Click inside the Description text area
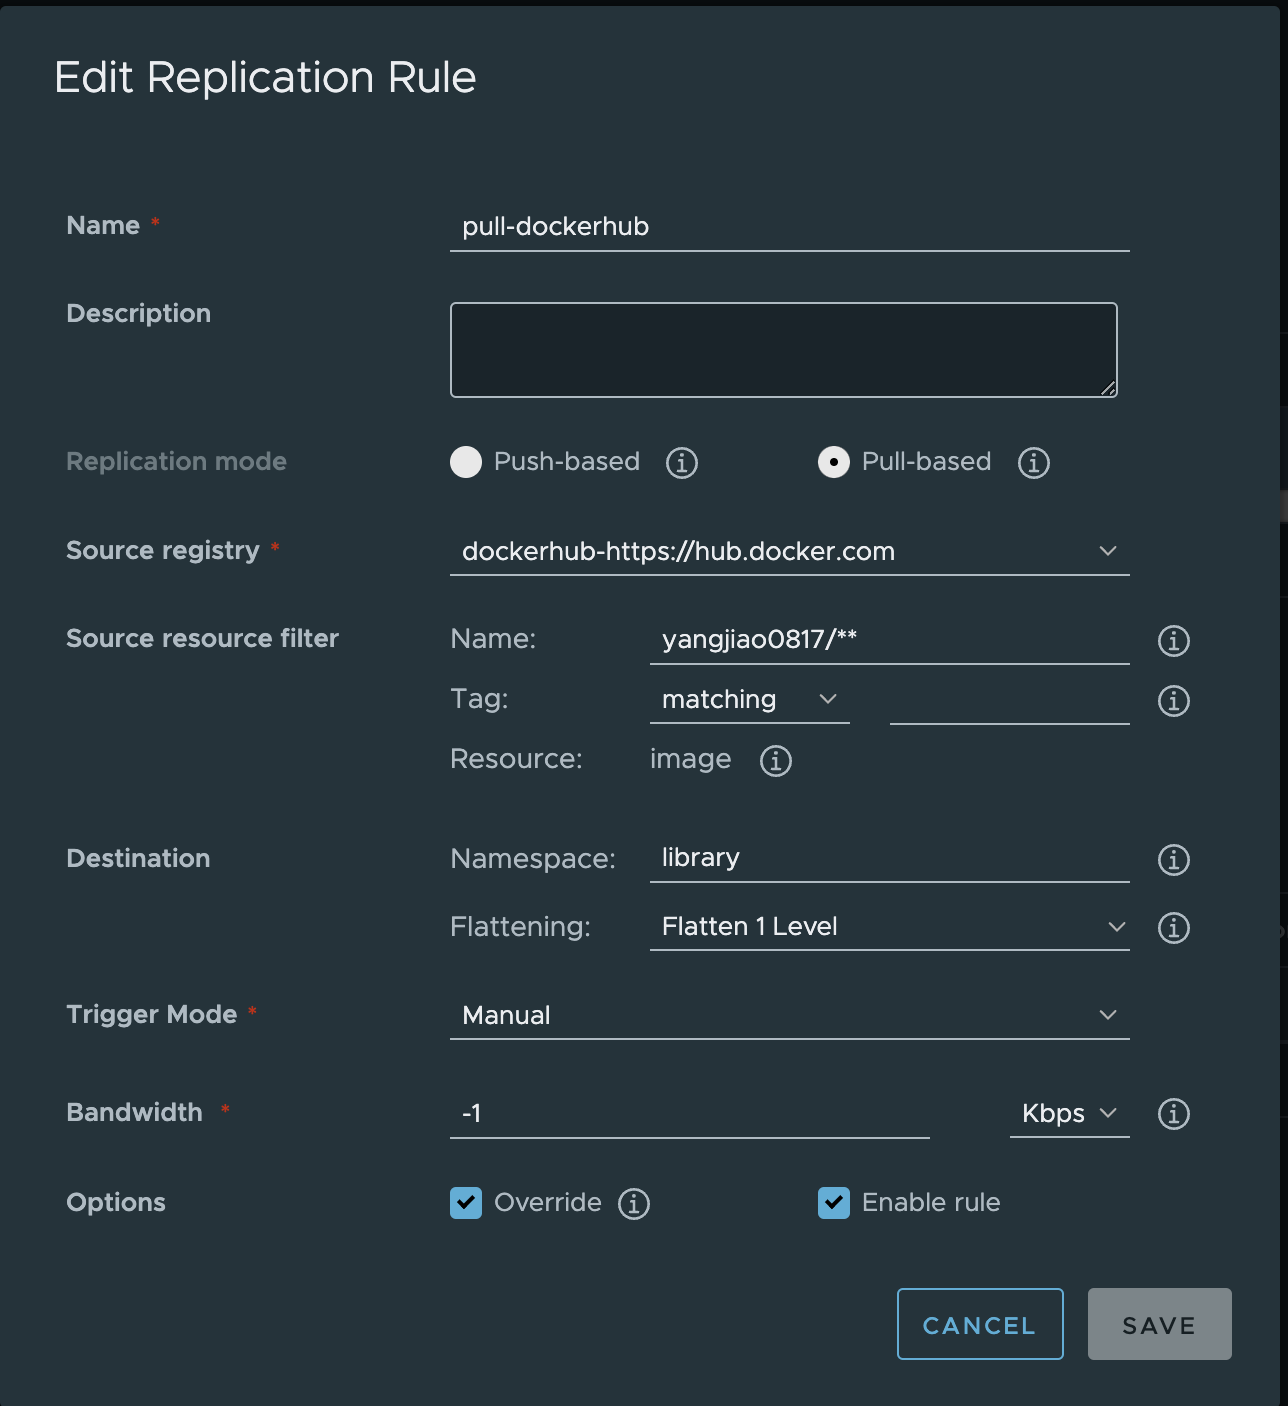Image resolution: width=1288 pixels, height=1406 pixels. (x=783, y=349)
